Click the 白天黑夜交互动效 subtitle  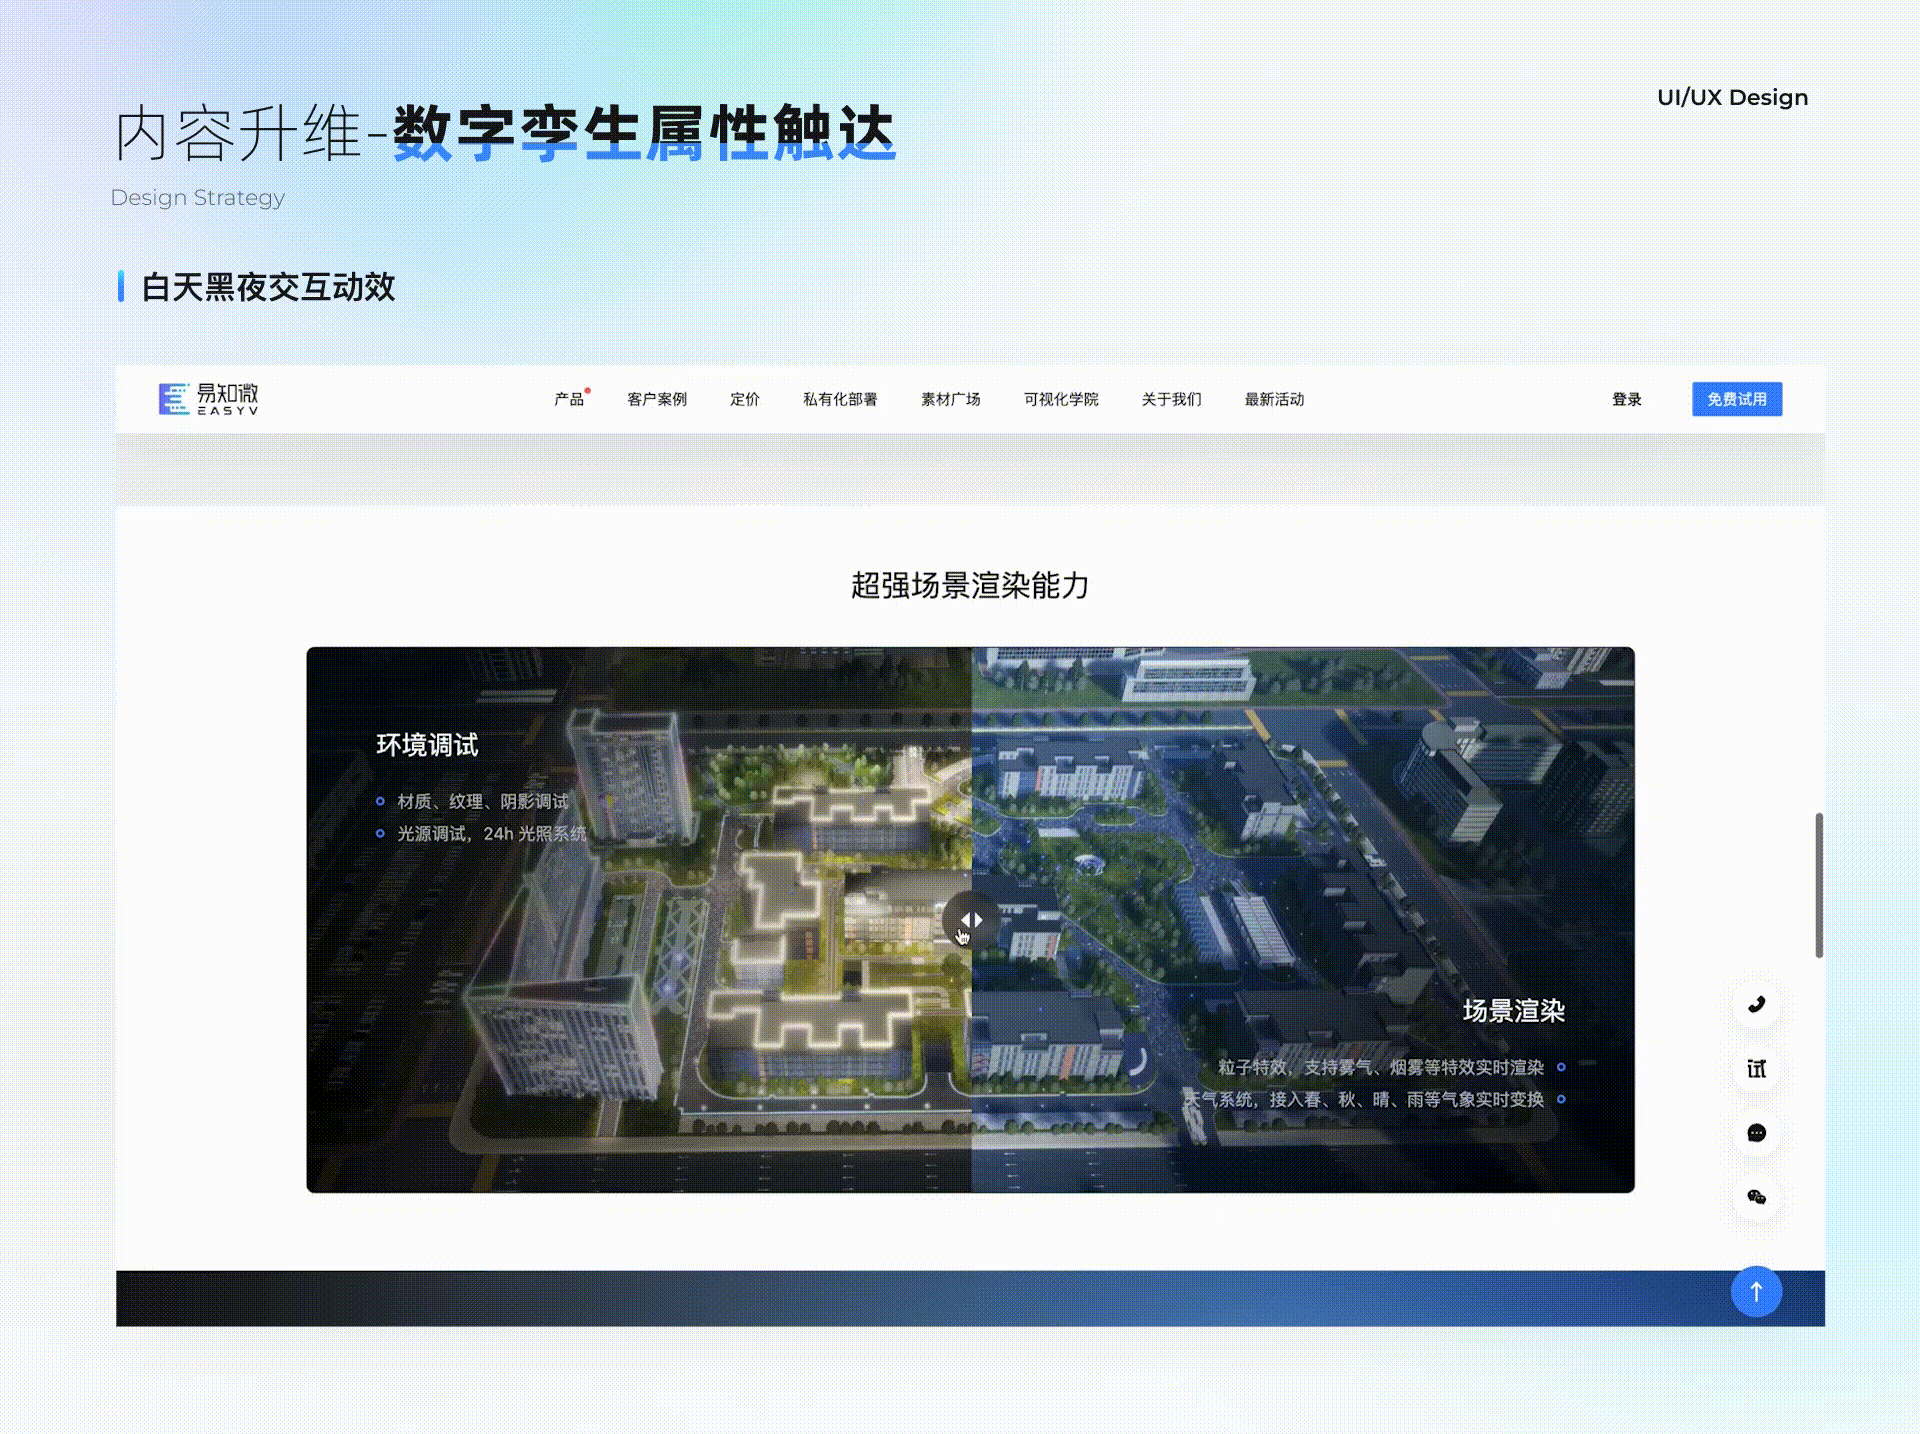[x=268, y=287]
